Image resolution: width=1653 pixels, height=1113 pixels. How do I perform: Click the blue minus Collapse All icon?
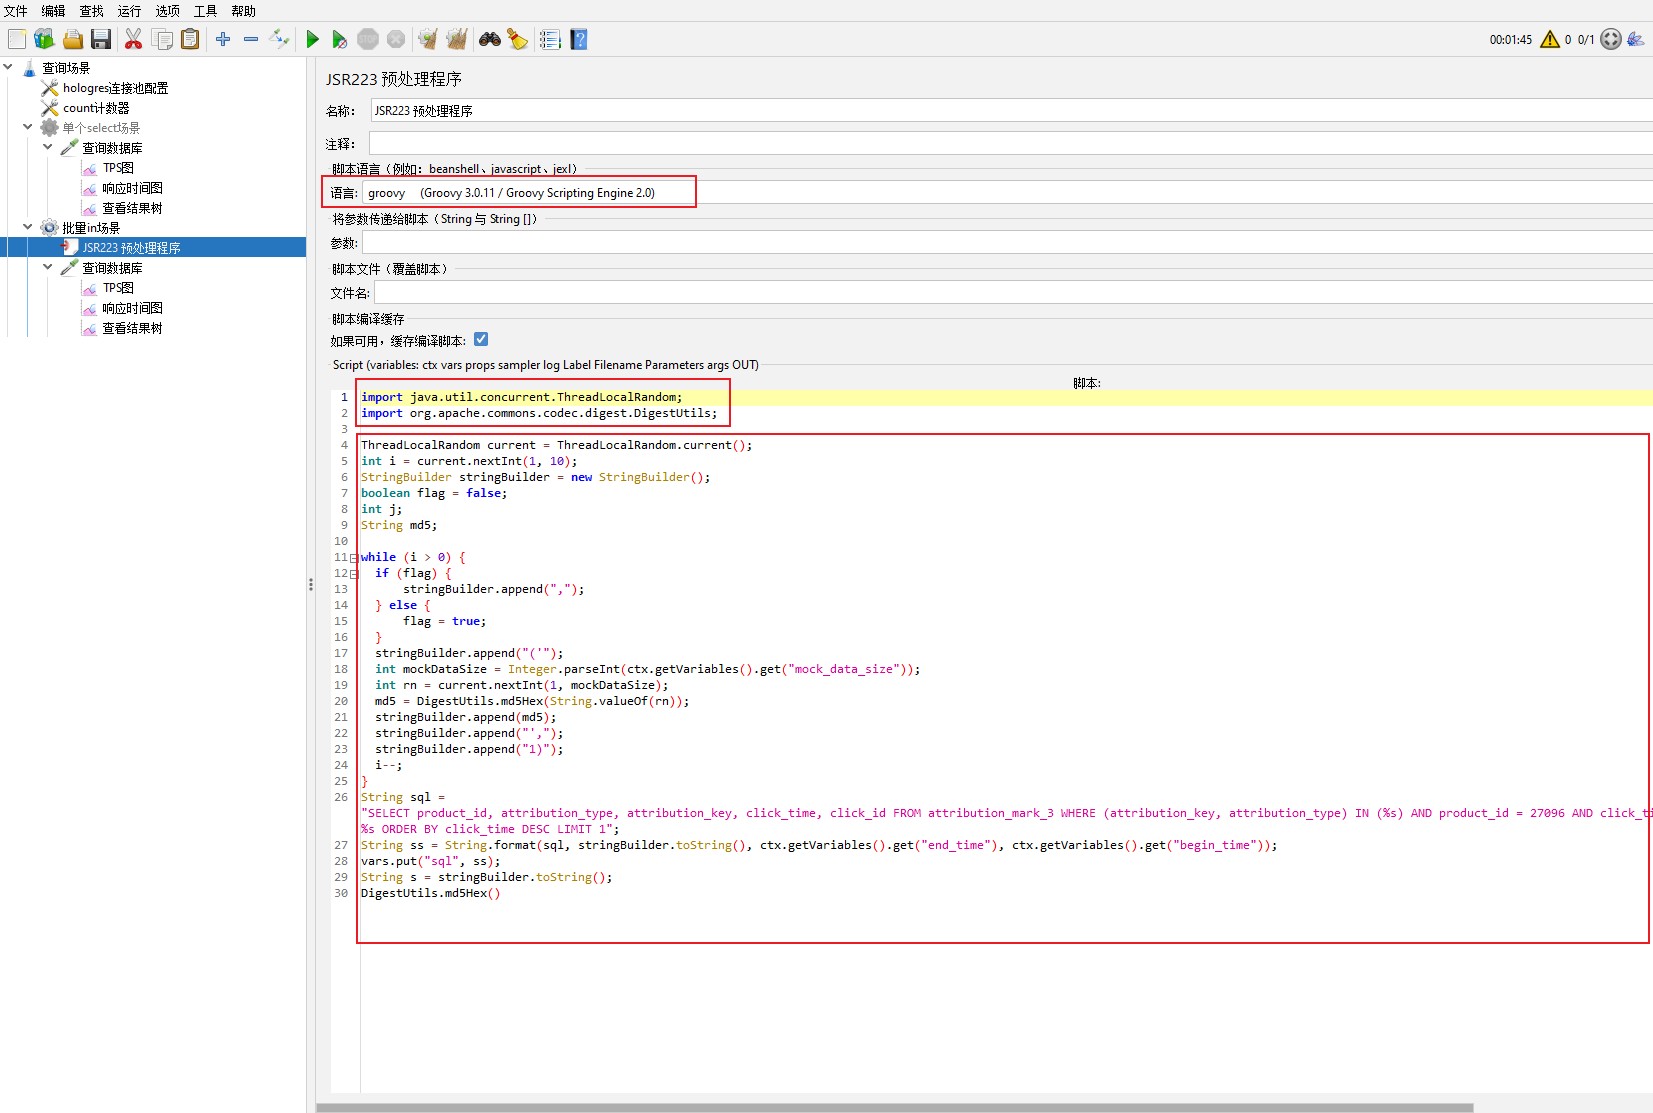click(251, 39)
